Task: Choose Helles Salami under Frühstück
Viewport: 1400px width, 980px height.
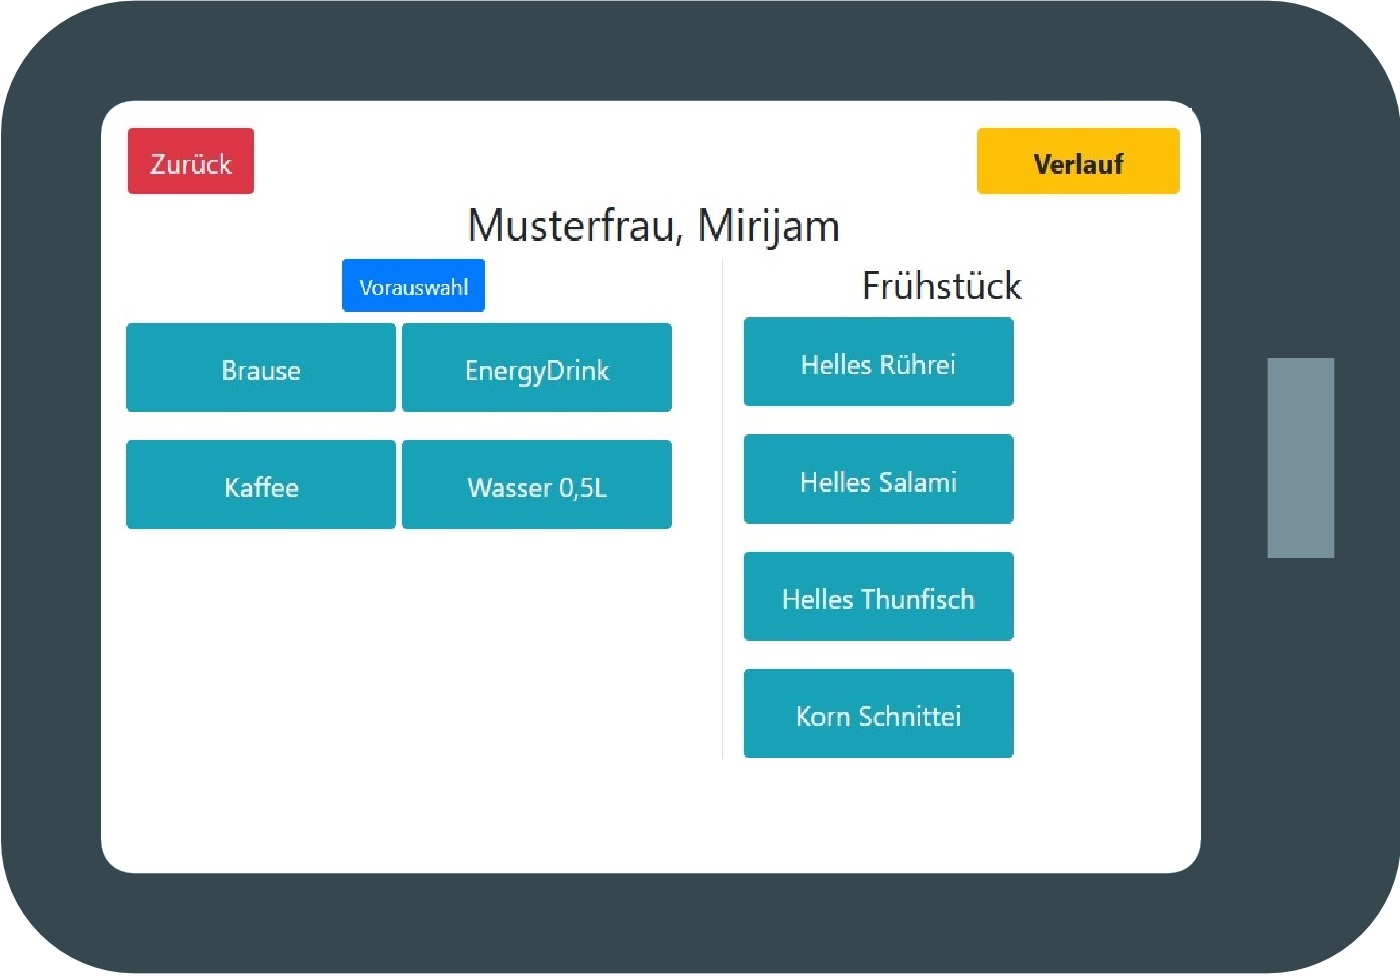Action: click(878, 481)
